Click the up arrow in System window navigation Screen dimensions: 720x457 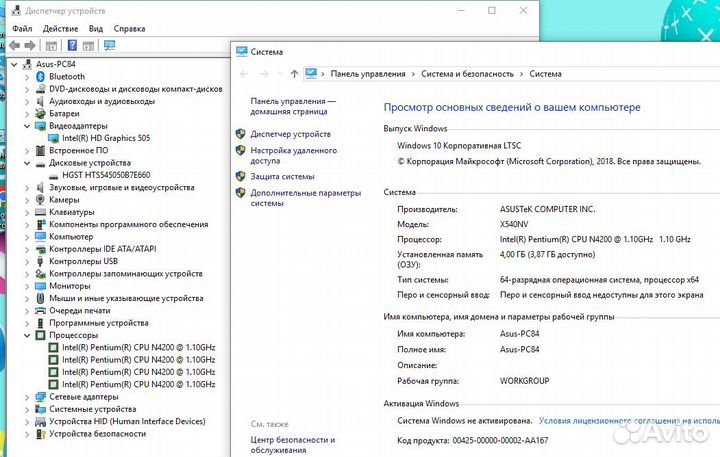pos(294,74)
